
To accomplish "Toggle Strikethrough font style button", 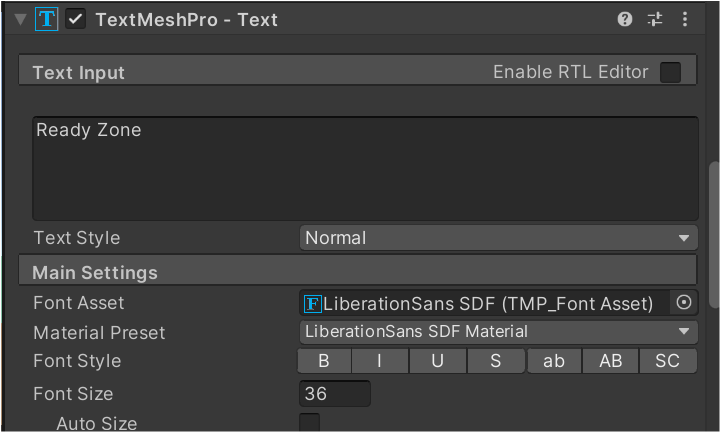I will (x=495, y=361).
